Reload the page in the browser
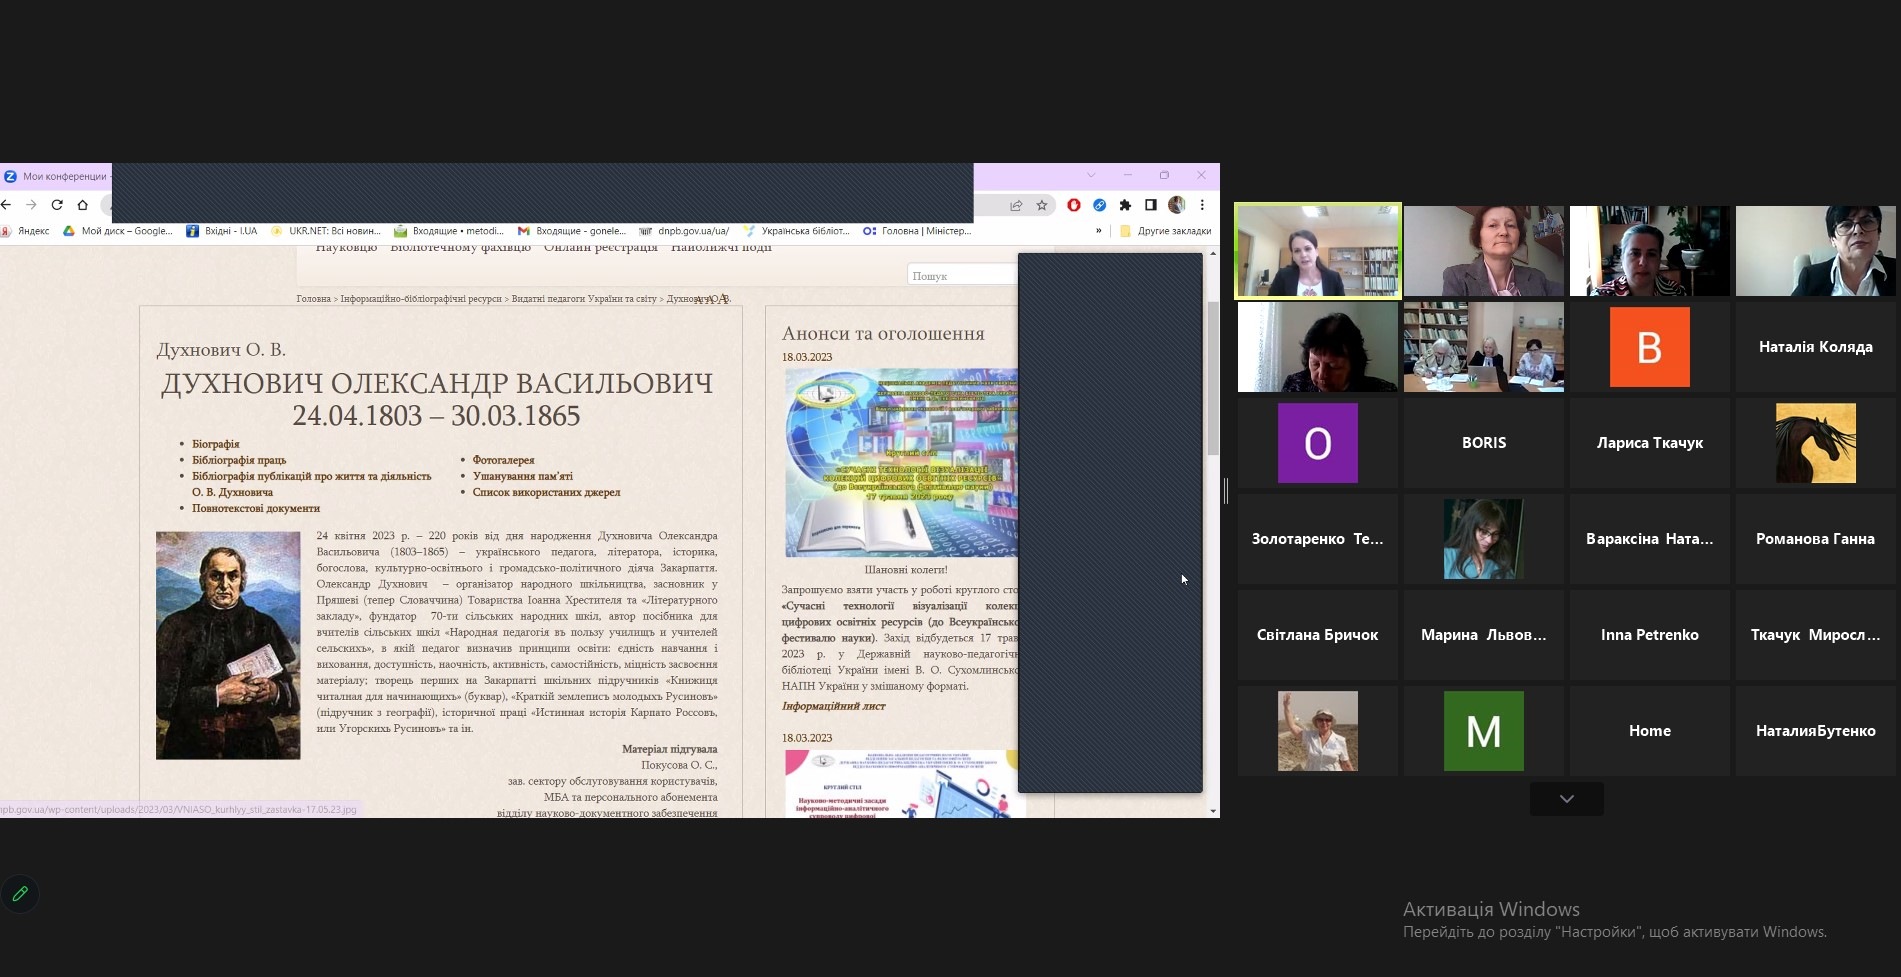 [57, 205]
